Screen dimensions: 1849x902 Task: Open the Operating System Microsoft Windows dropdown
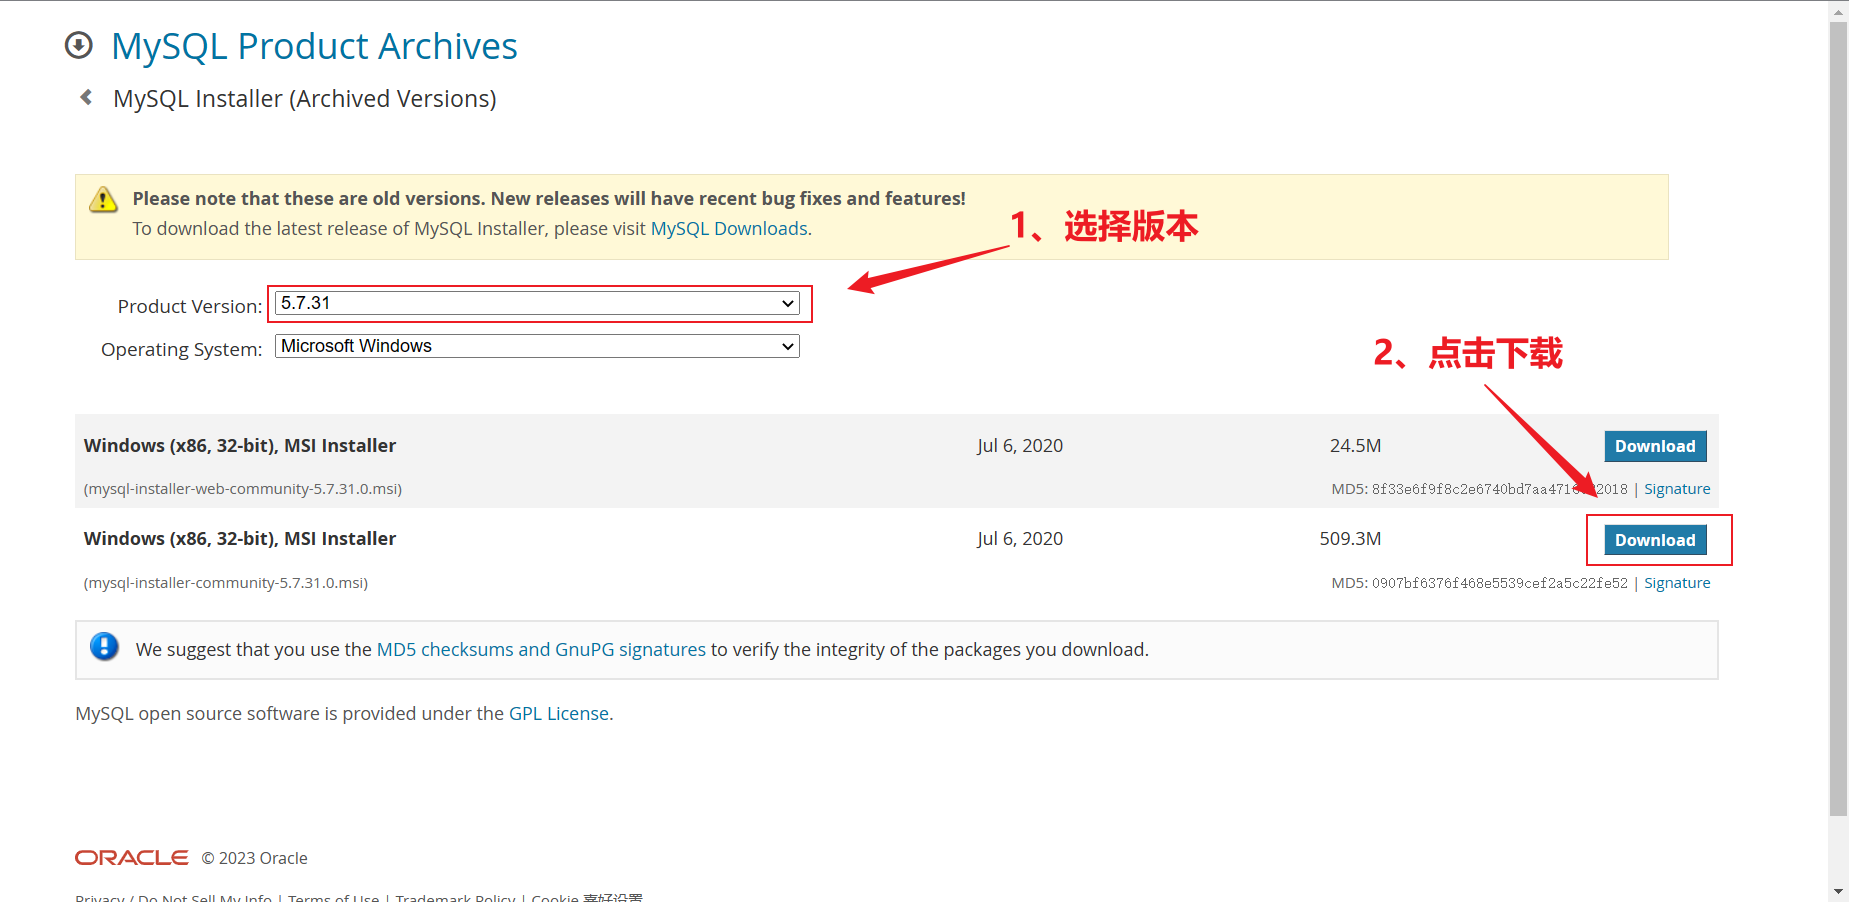[x=537, y=346]
